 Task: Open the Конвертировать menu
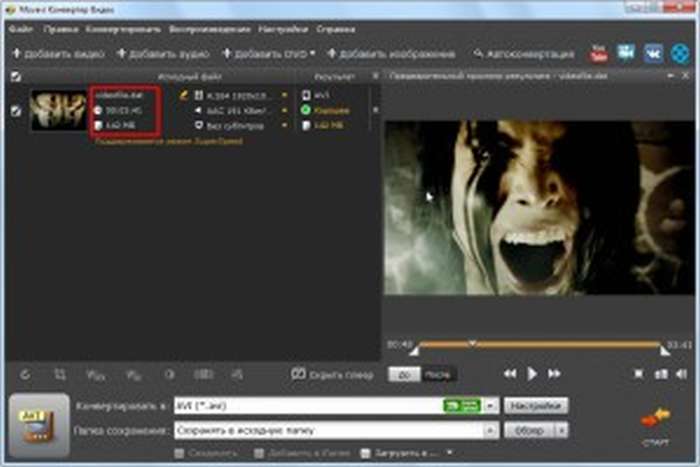[x=123, y=29]
